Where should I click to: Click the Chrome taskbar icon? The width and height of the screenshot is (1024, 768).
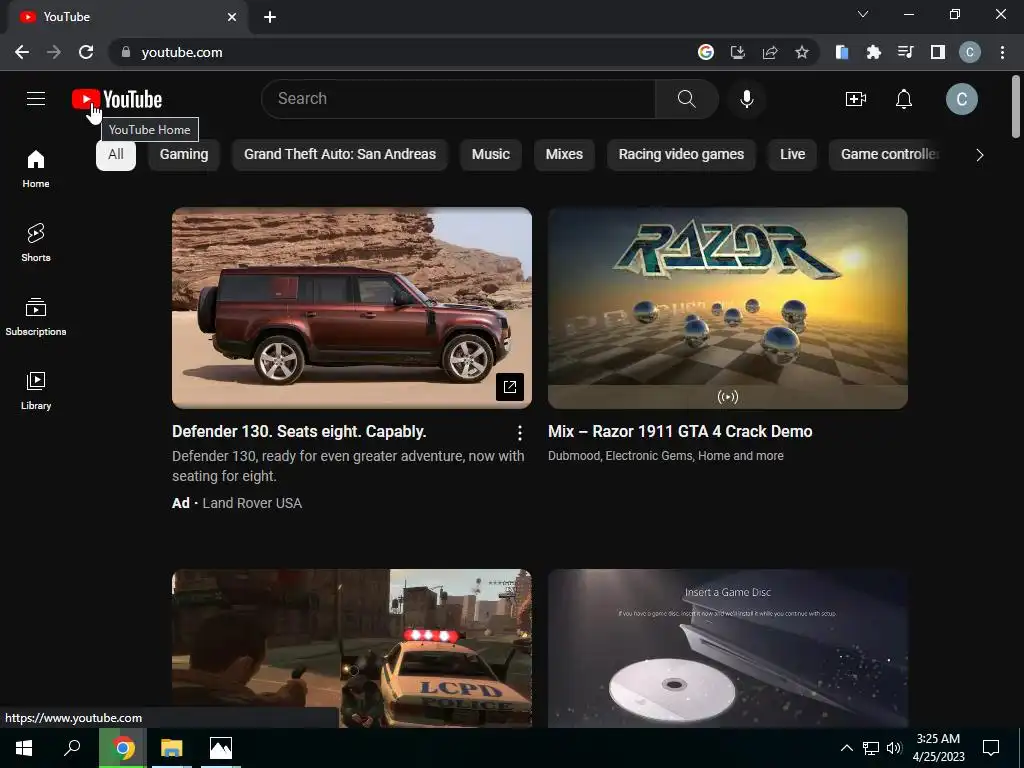pos(122,748)
